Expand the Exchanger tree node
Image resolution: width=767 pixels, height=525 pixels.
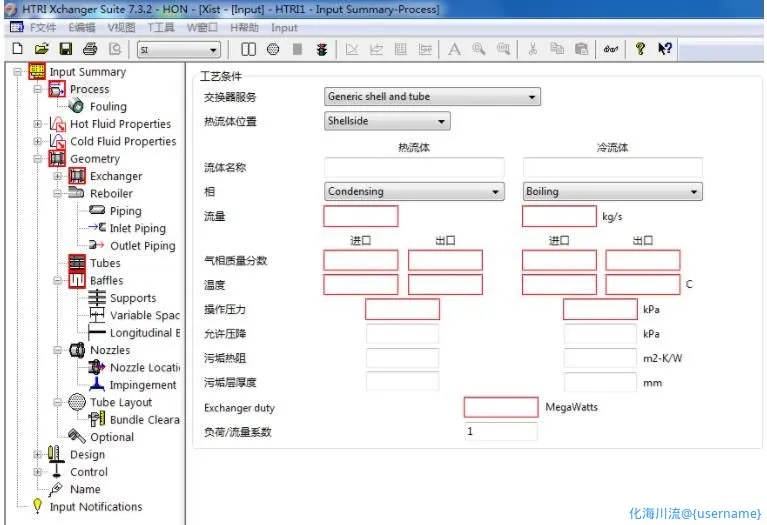(x=58, y=176)
